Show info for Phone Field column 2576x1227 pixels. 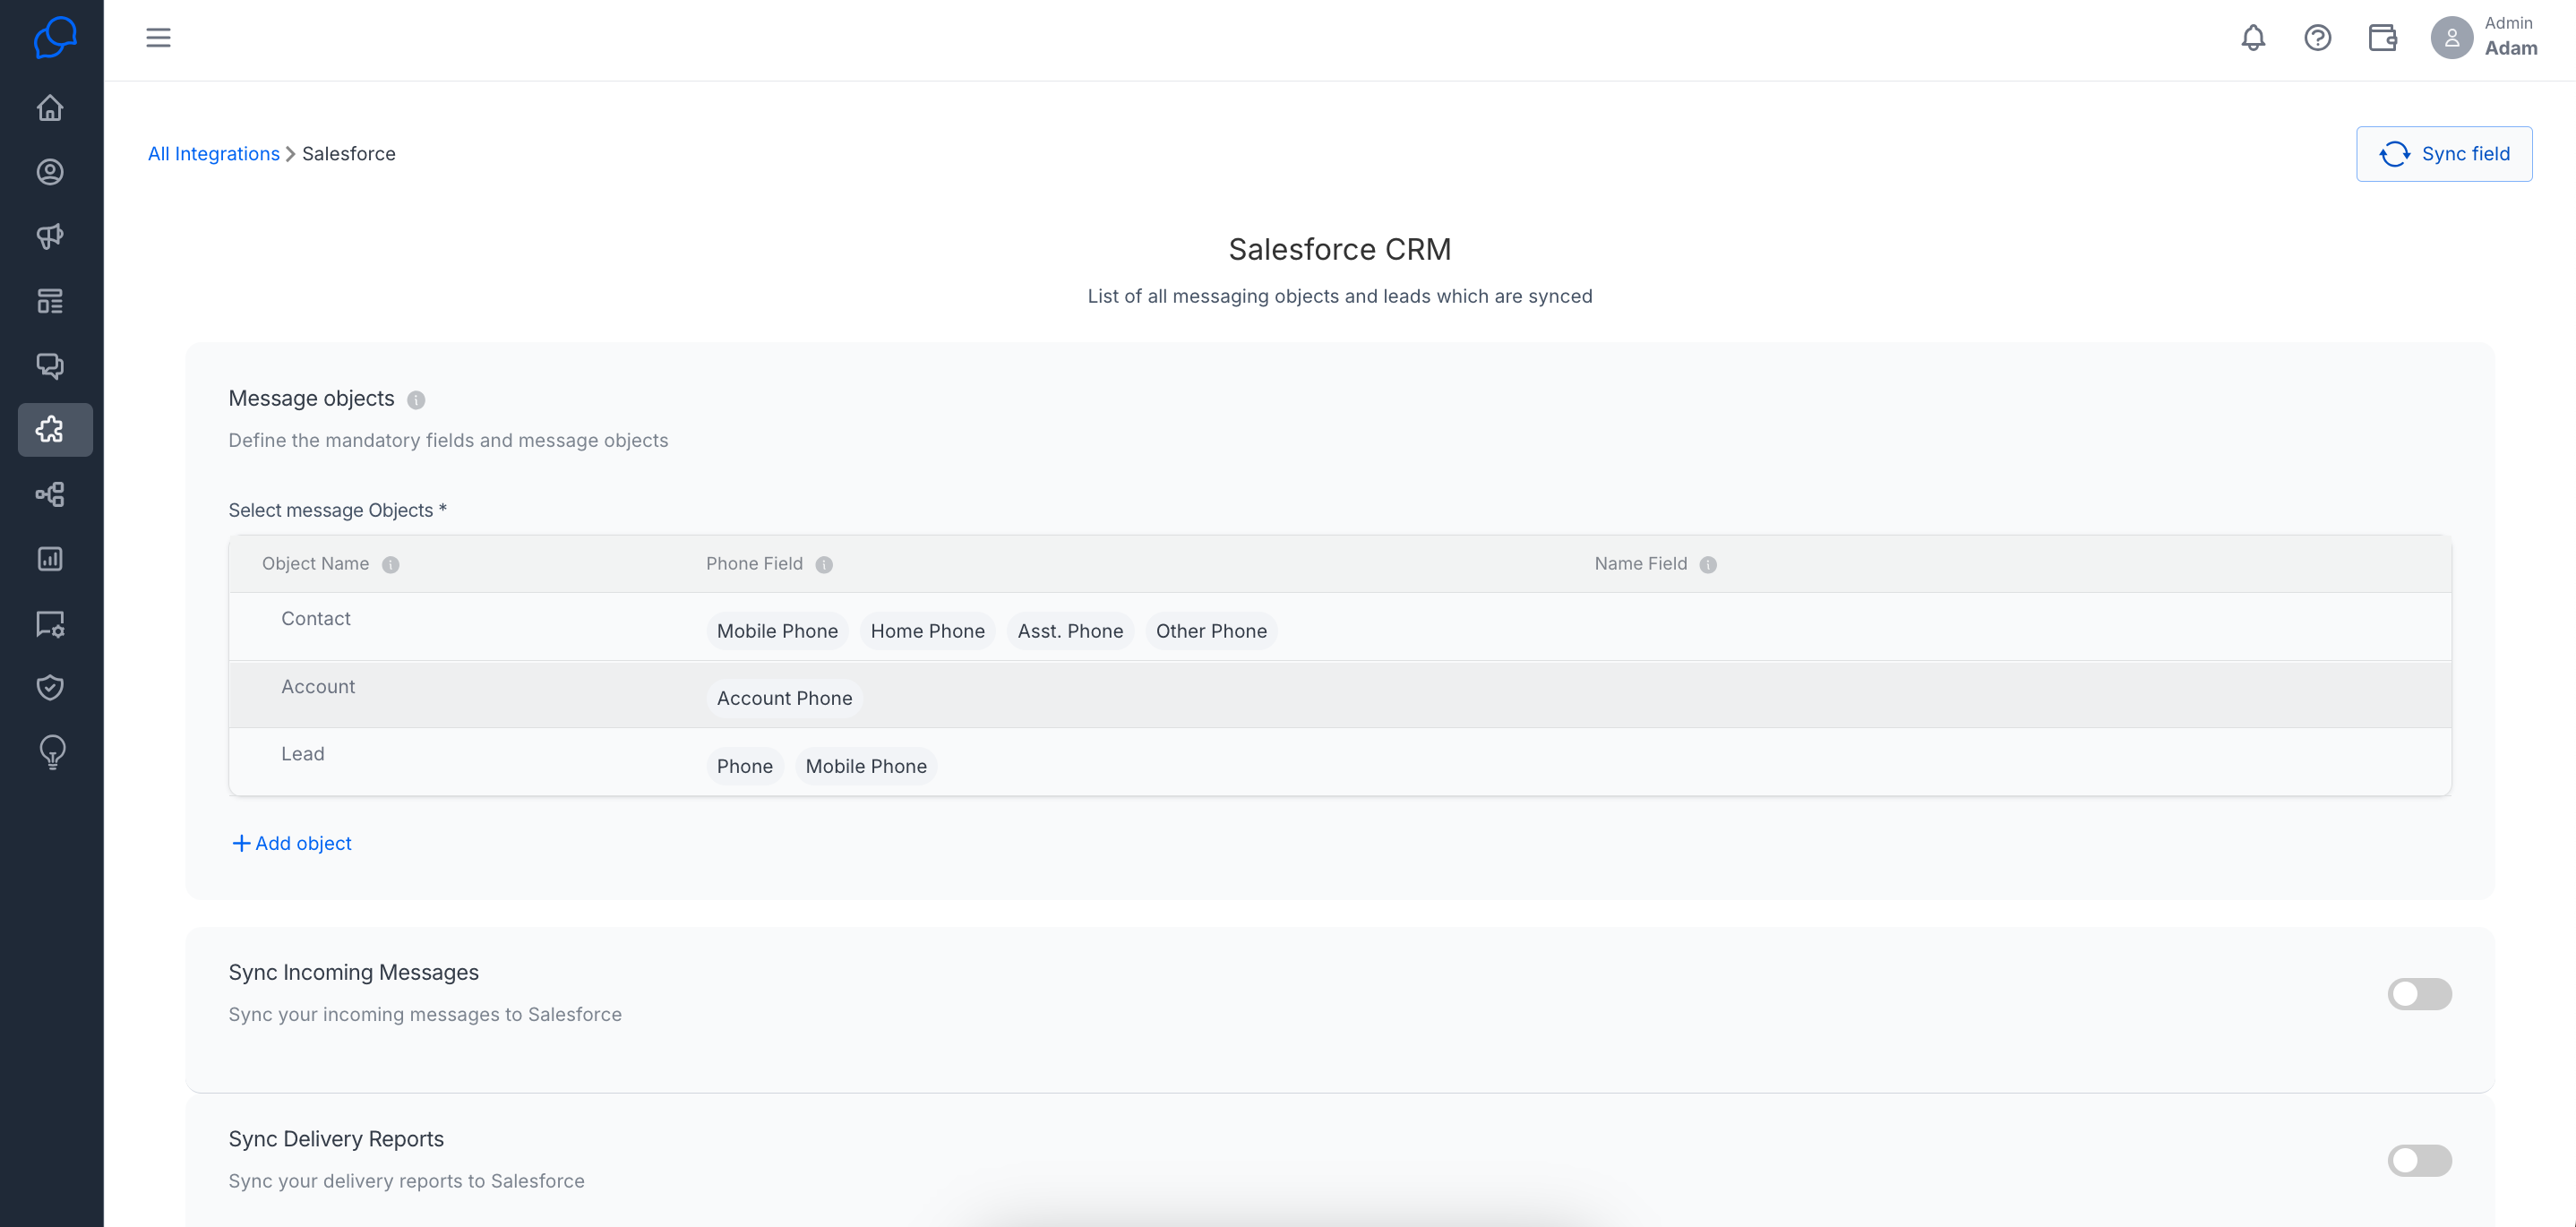point(824,565)
